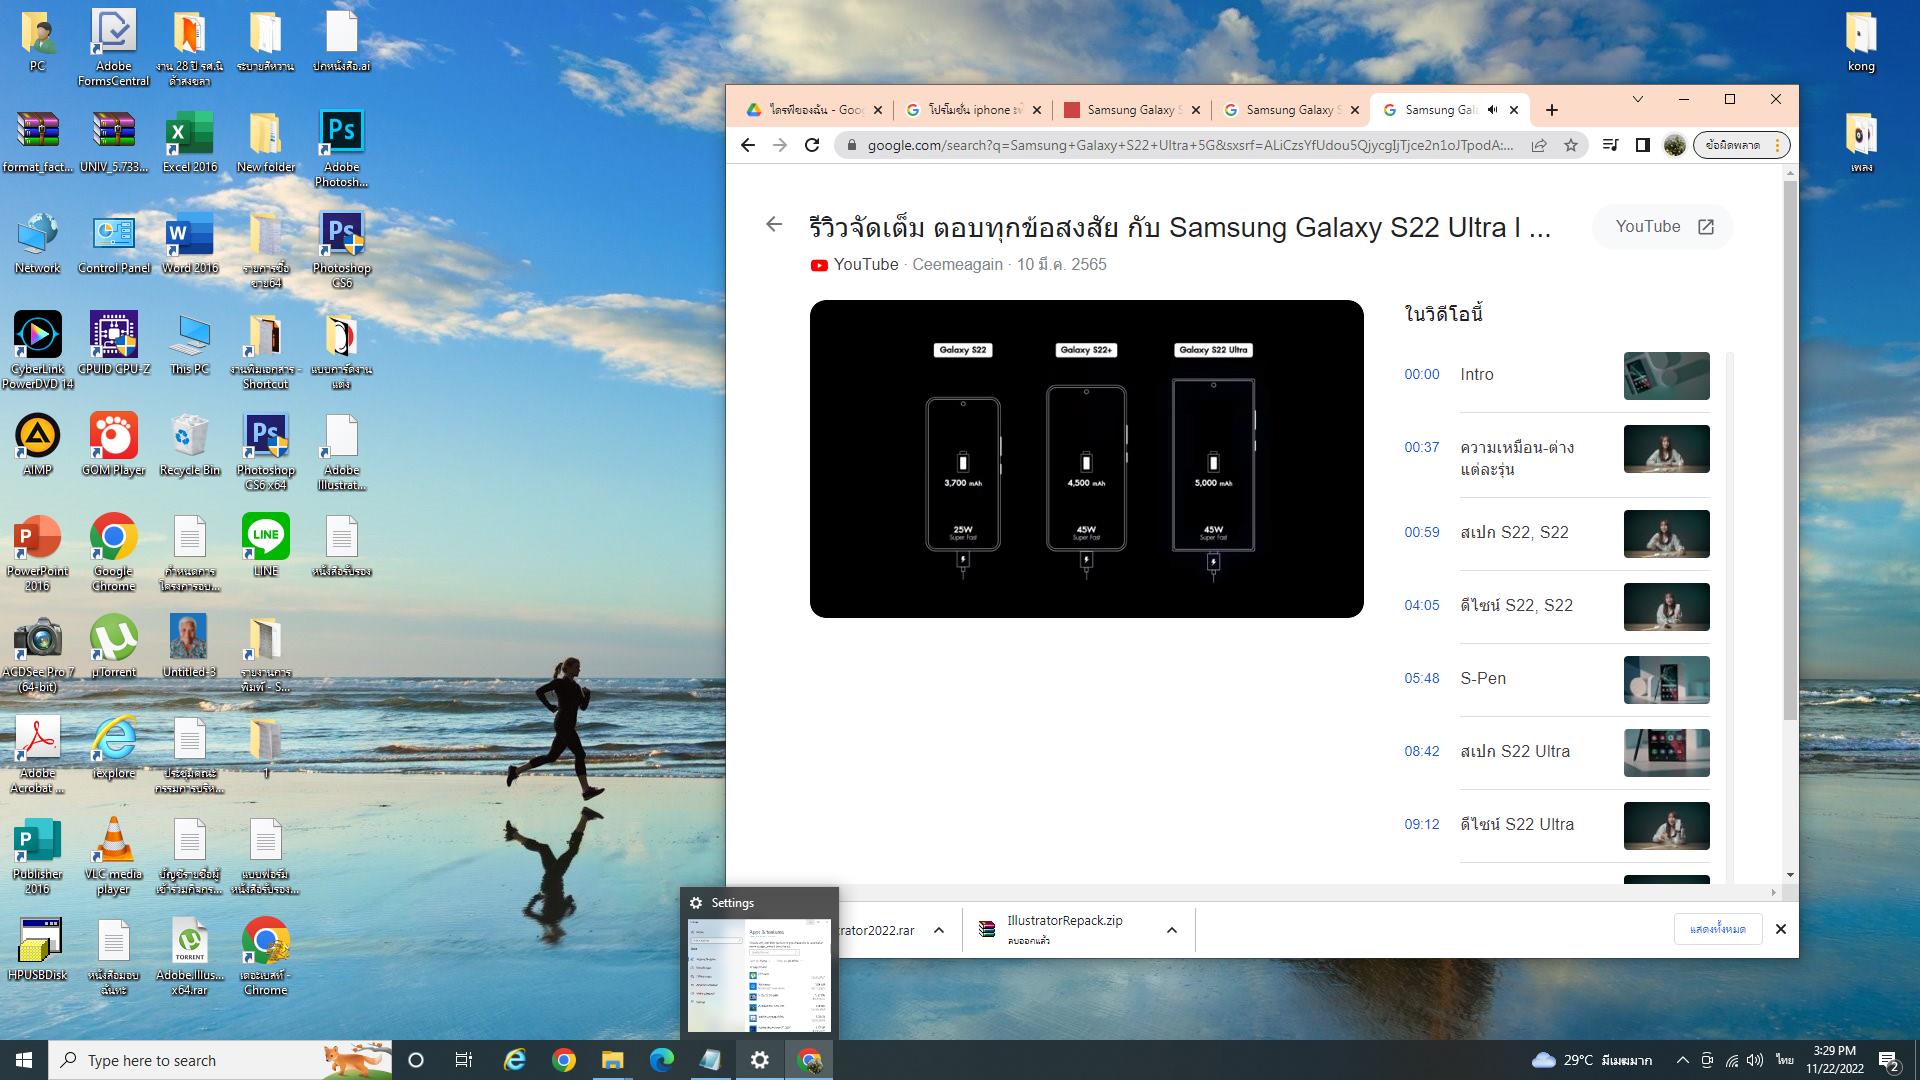
Task: Expand options for IllustratorRepack.zip download
Action: 1171,930
